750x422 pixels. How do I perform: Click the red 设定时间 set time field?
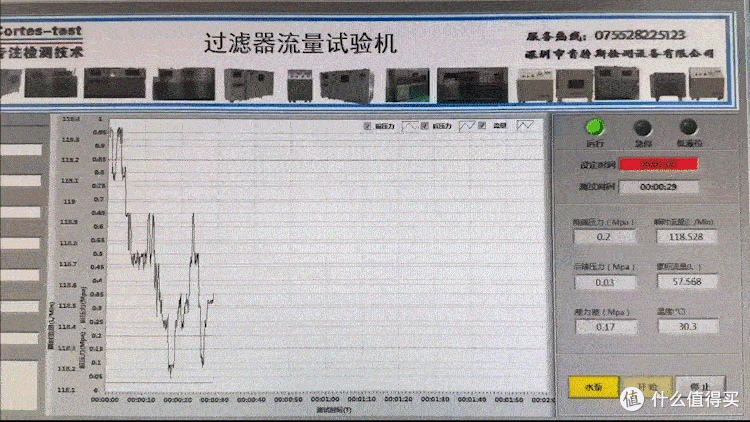pyautogui.click(x=659, y=165)
